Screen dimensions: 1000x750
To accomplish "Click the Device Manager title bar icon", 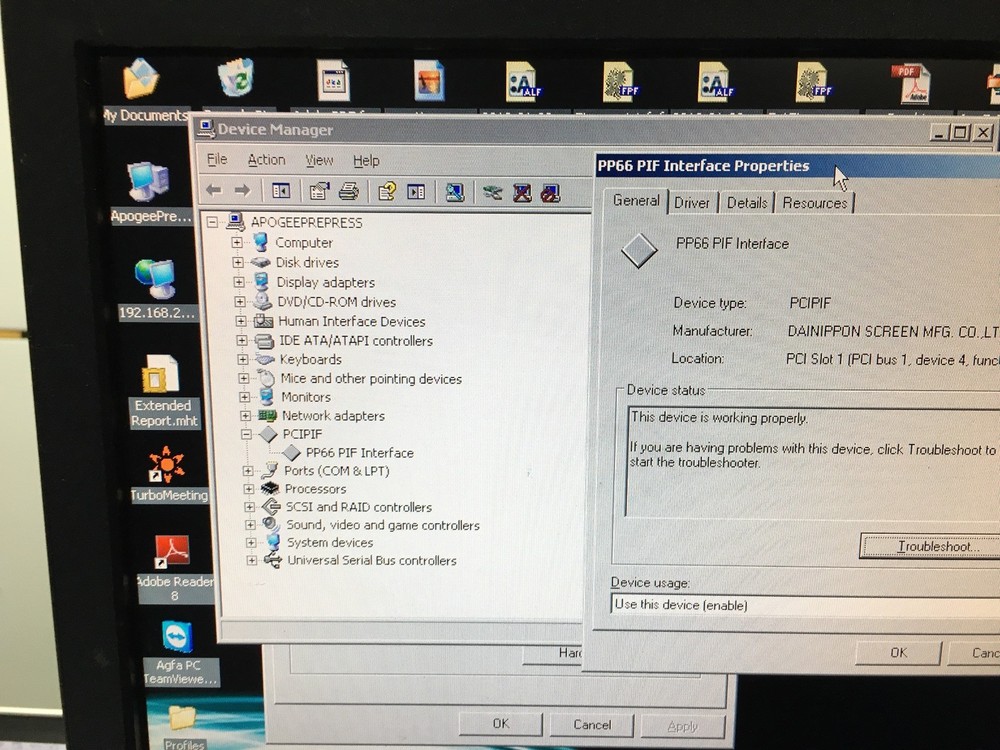I will point(205,129).
